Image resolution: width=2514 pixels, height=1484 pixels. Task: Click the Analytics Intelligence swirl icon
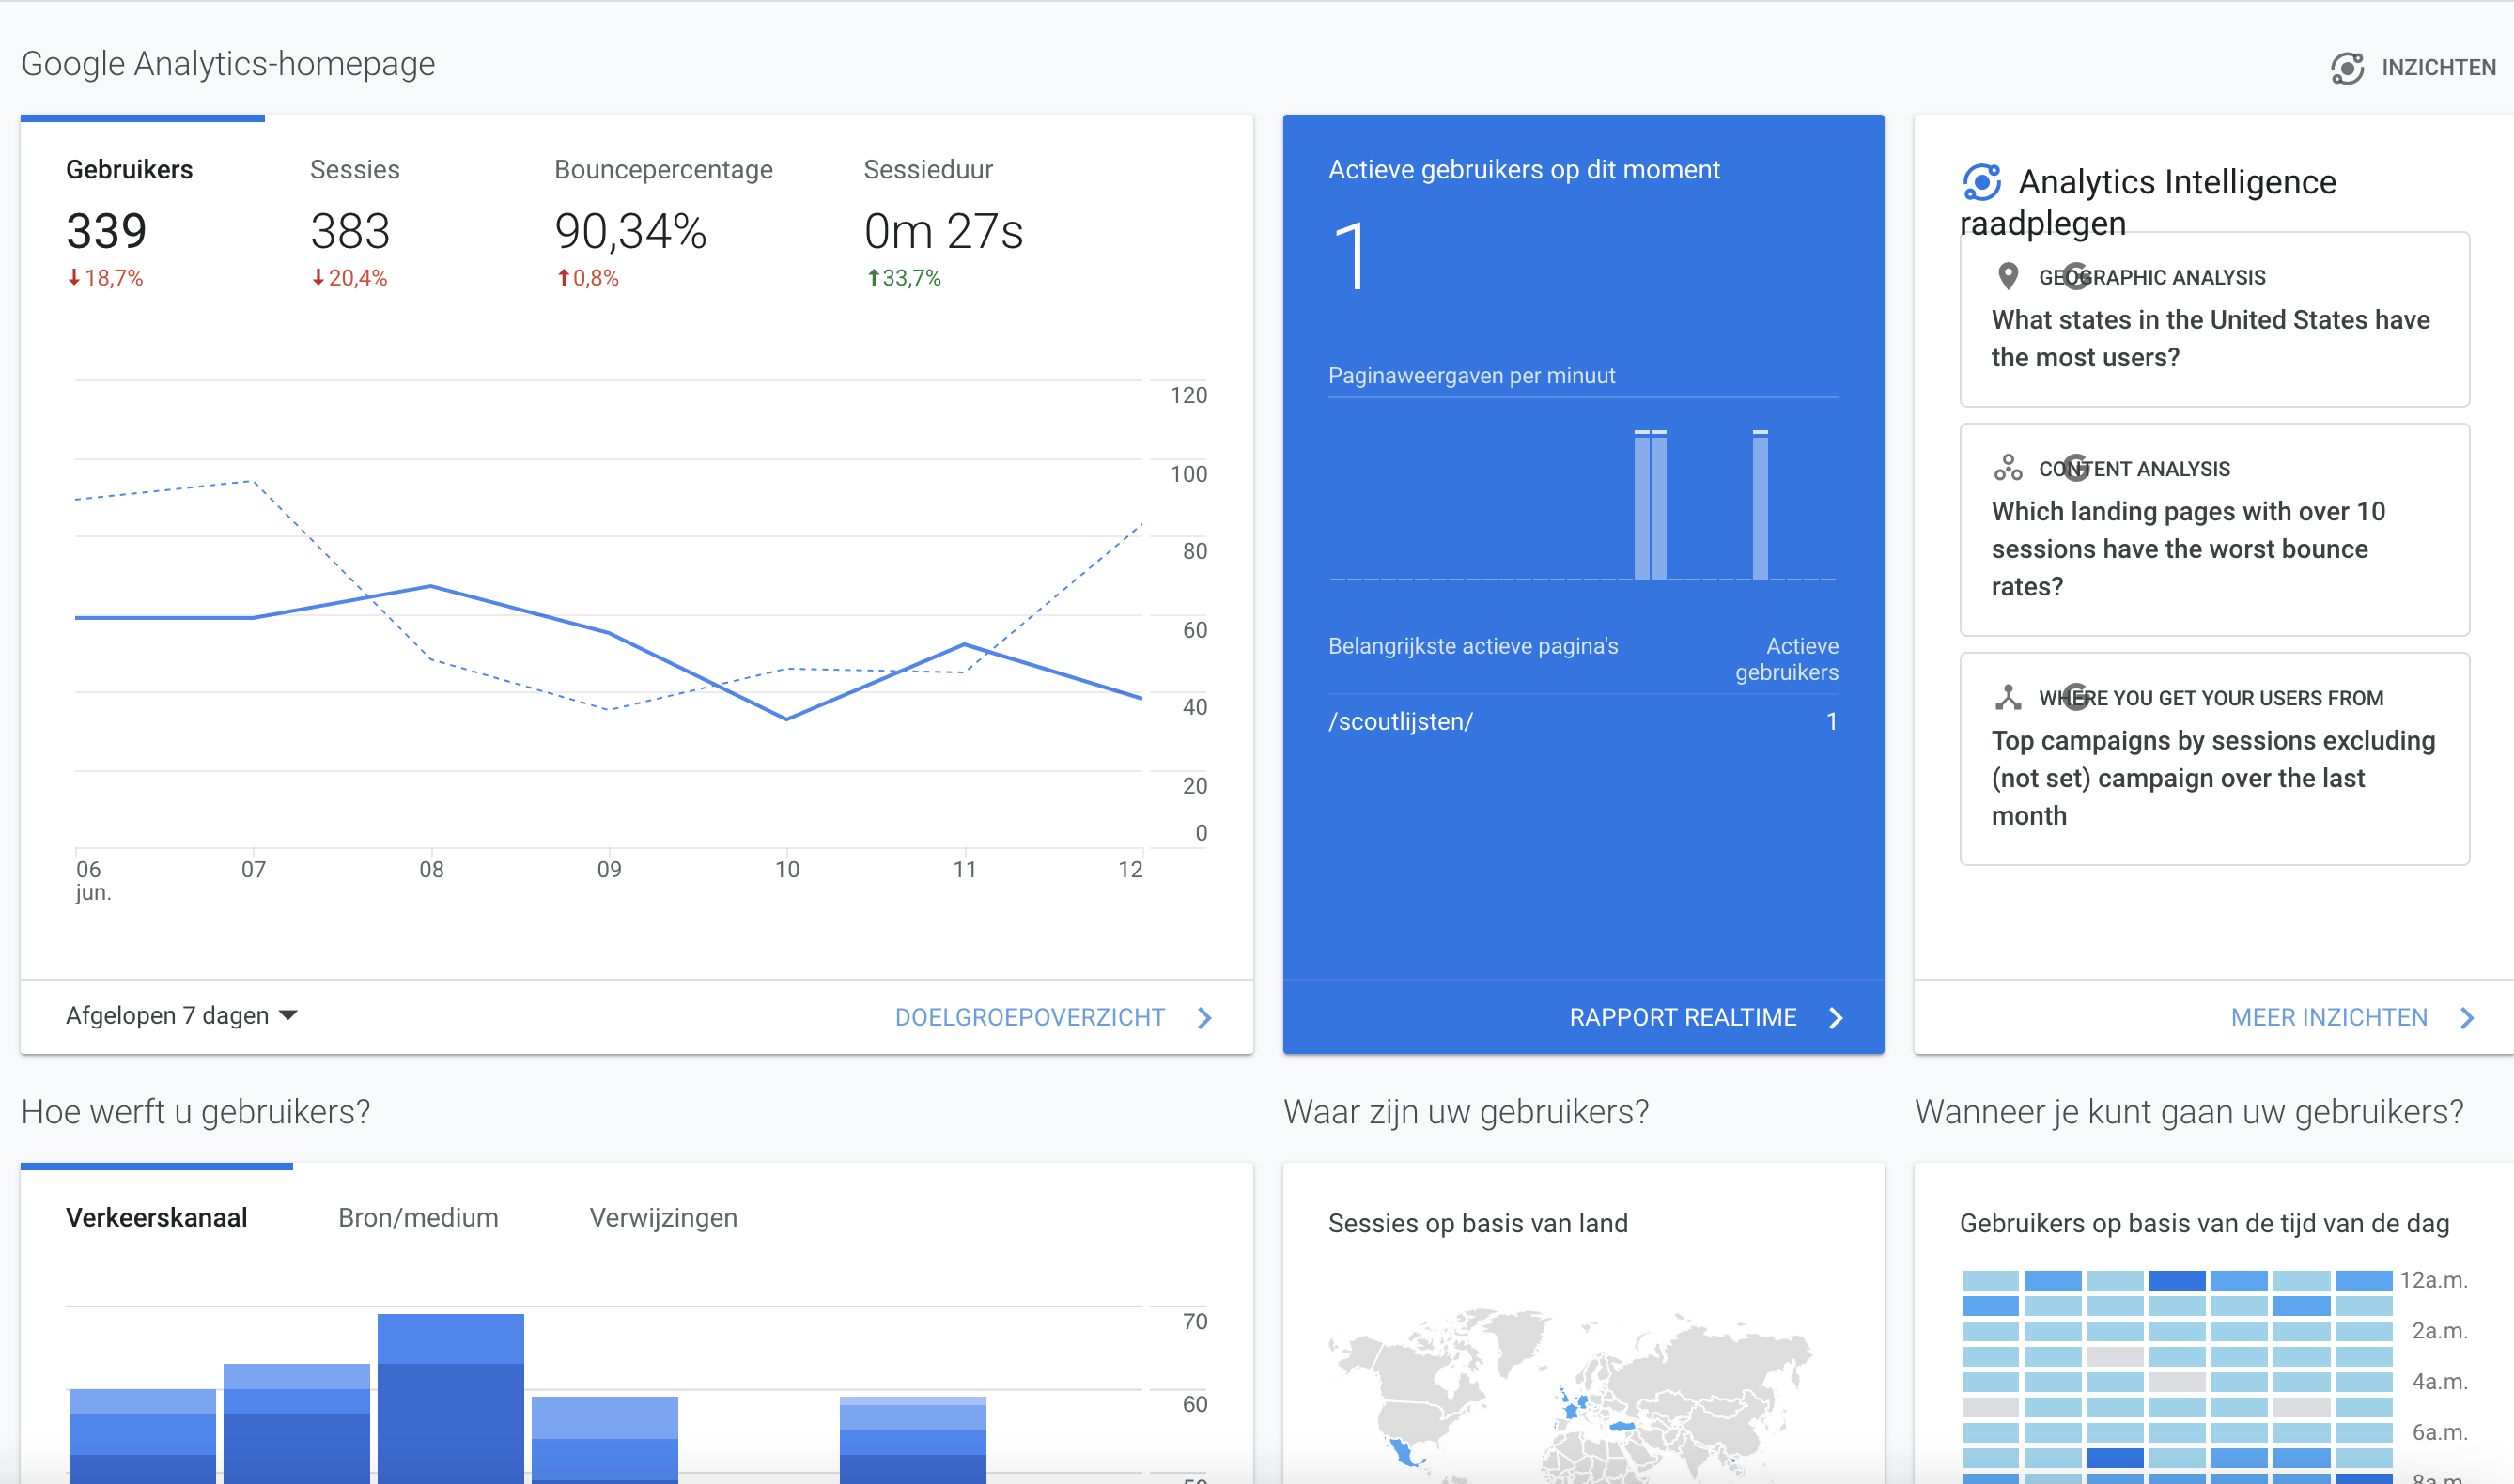point(1981,182)
